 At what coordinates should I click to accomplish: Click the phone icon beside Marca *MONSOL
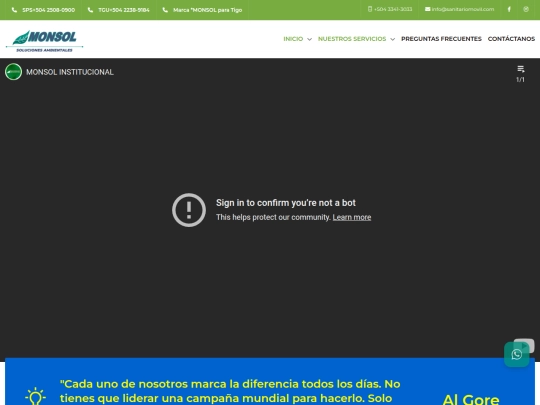click(x=165, y=10)
